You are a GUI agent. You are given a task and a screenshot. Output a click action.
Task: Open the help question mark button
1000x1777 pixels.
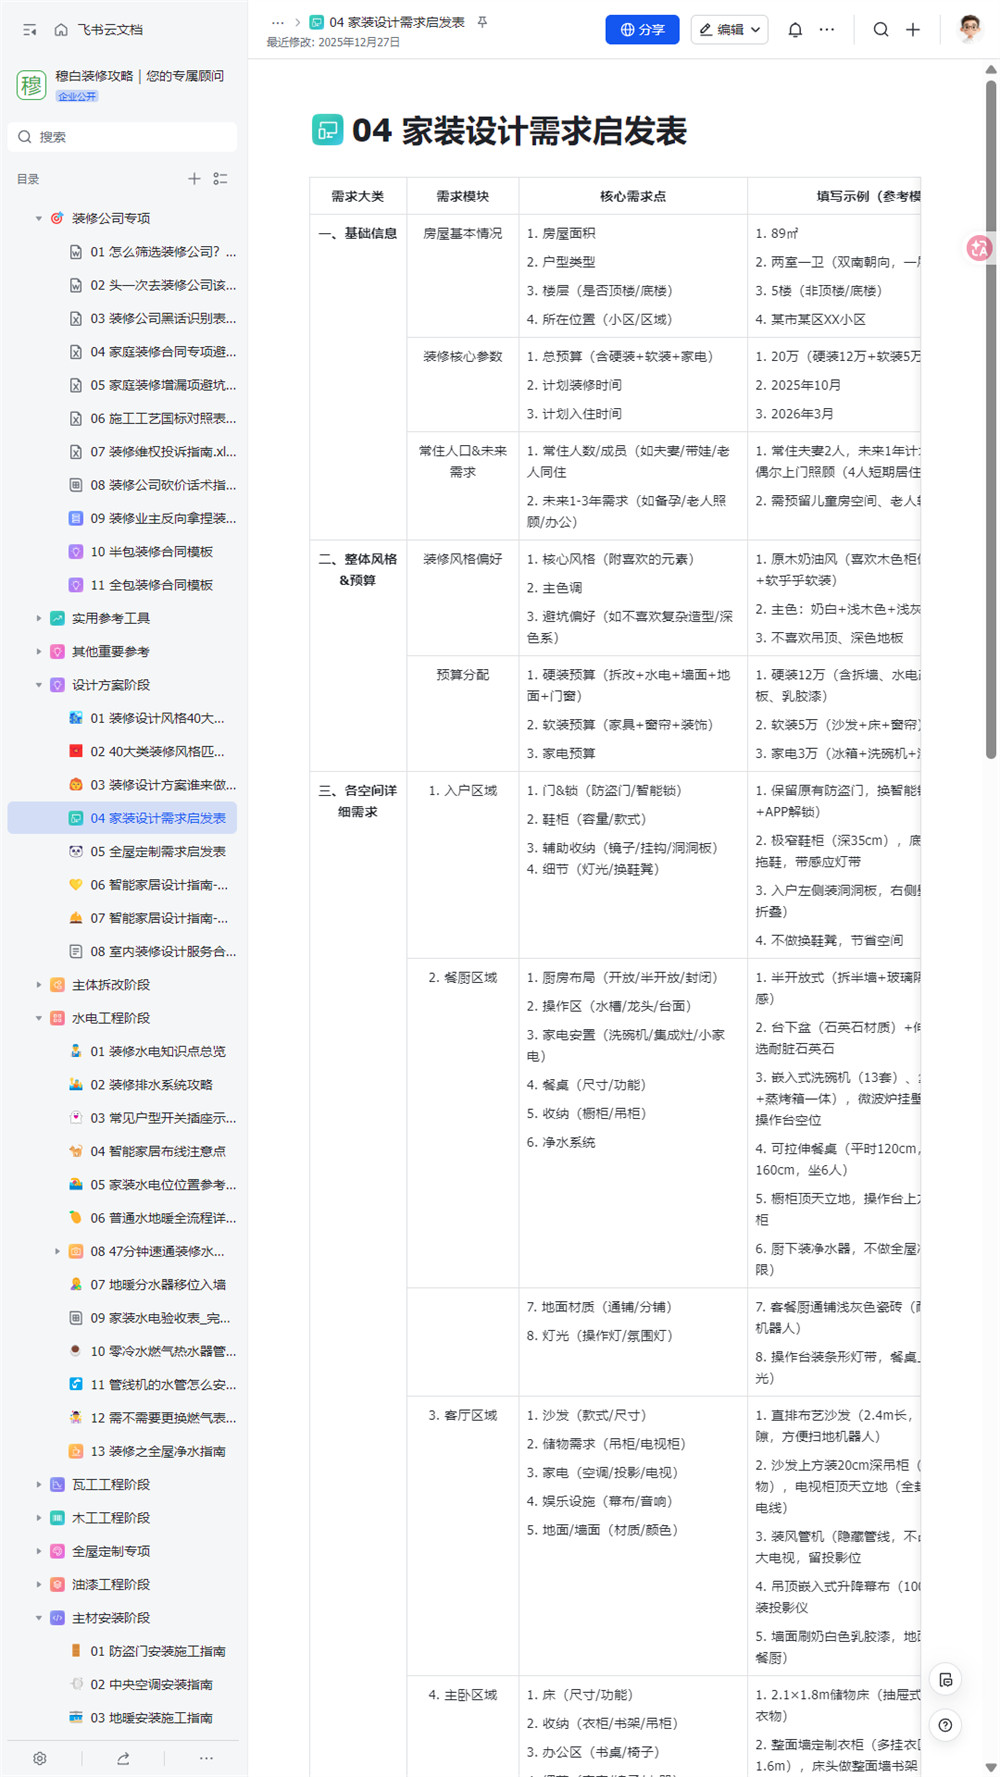pyautogui.click(x=946, y=1725)
